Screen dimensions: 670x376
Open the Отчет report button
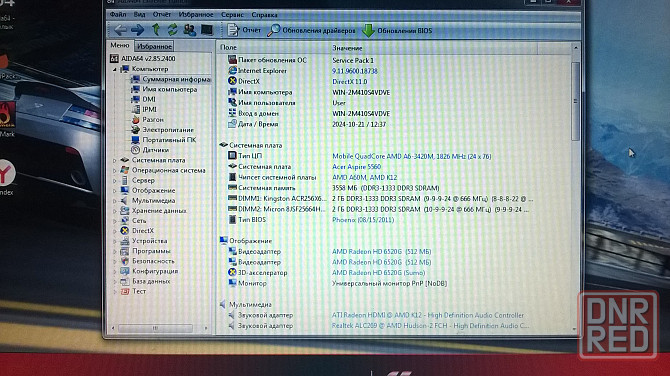point(244,30)
